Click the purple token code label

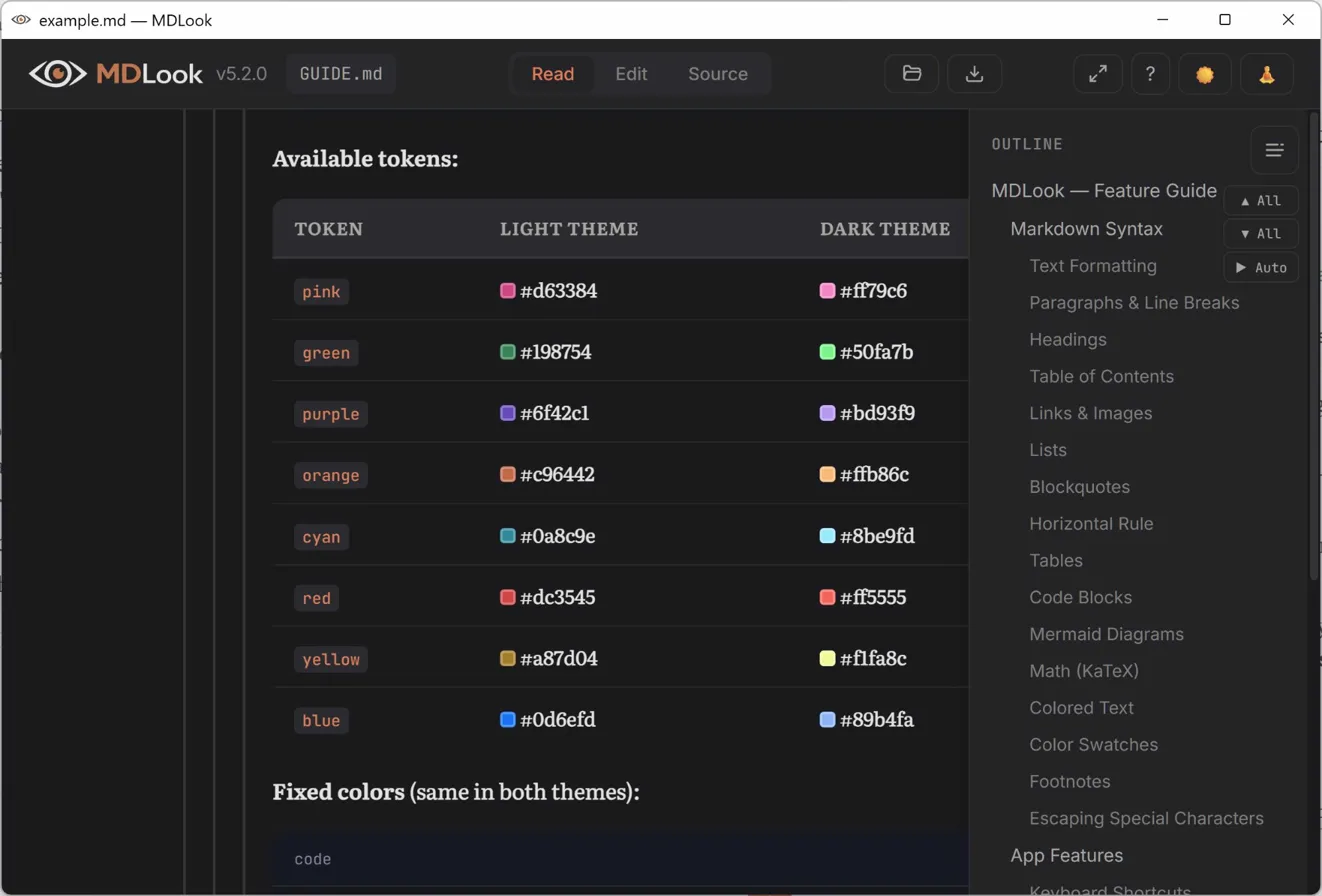tap(331, 414)
